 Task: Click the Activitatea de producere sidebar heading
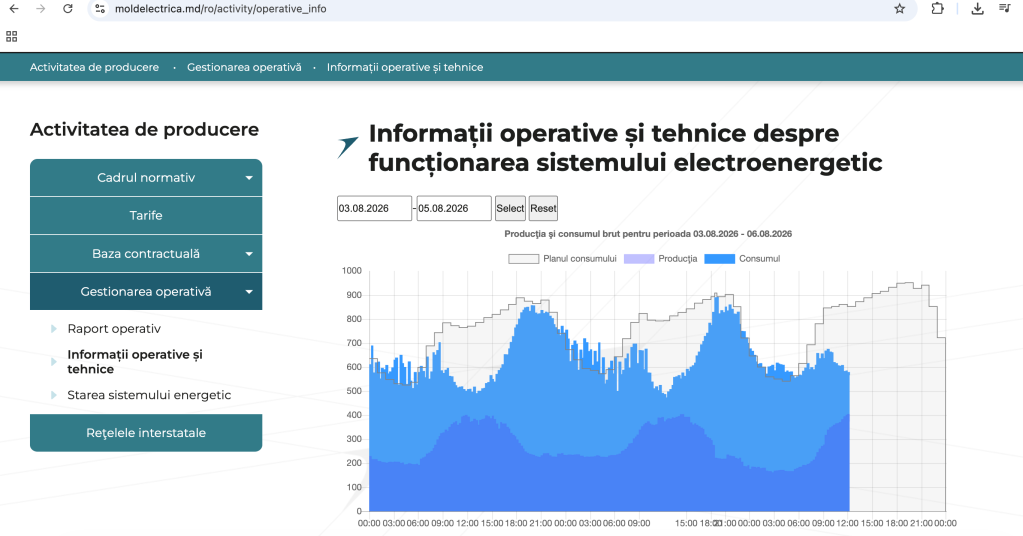point(144,129)
